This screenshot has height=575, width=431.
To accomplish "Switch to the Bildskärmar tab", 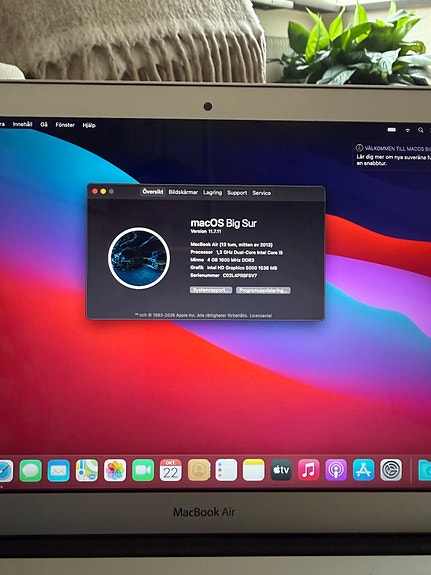I will pos(183,192).
